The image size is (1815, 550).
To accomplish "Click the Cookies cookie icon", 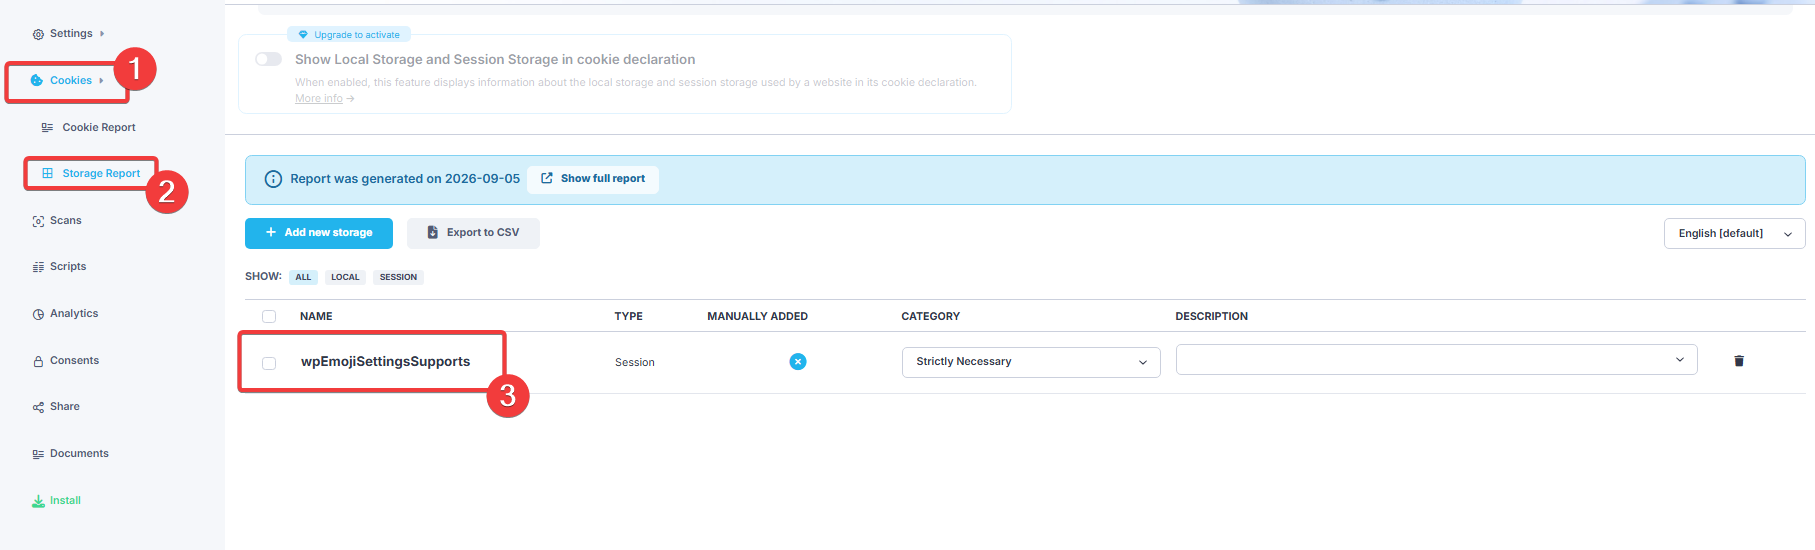I will 37,81.
